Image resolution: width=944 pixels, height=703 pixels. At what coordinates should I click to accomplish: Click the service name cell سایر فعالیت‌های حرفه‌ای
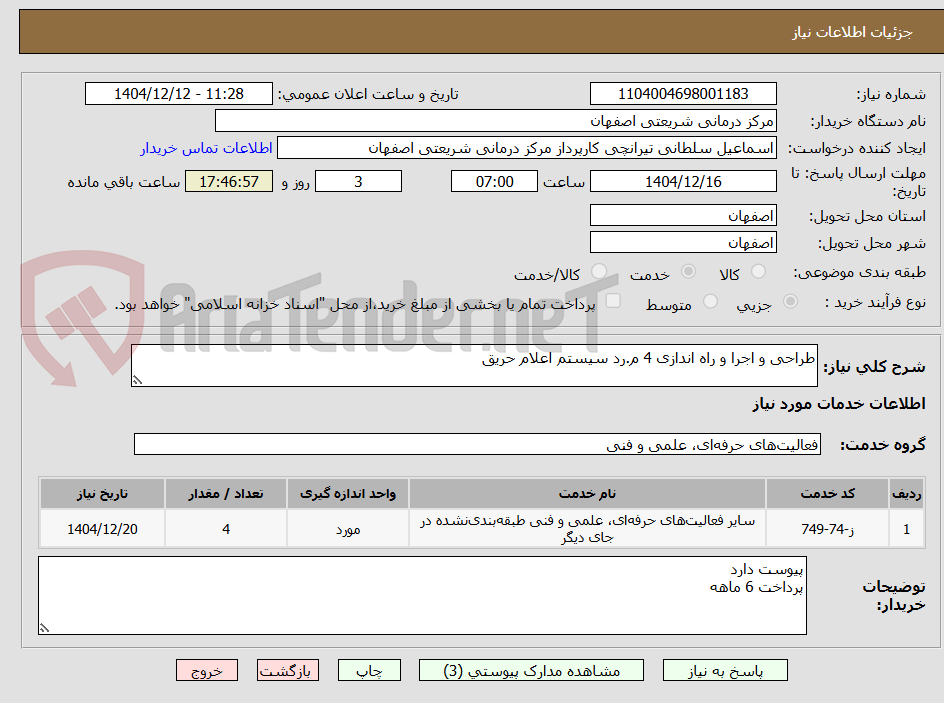(x=587, y=528)
